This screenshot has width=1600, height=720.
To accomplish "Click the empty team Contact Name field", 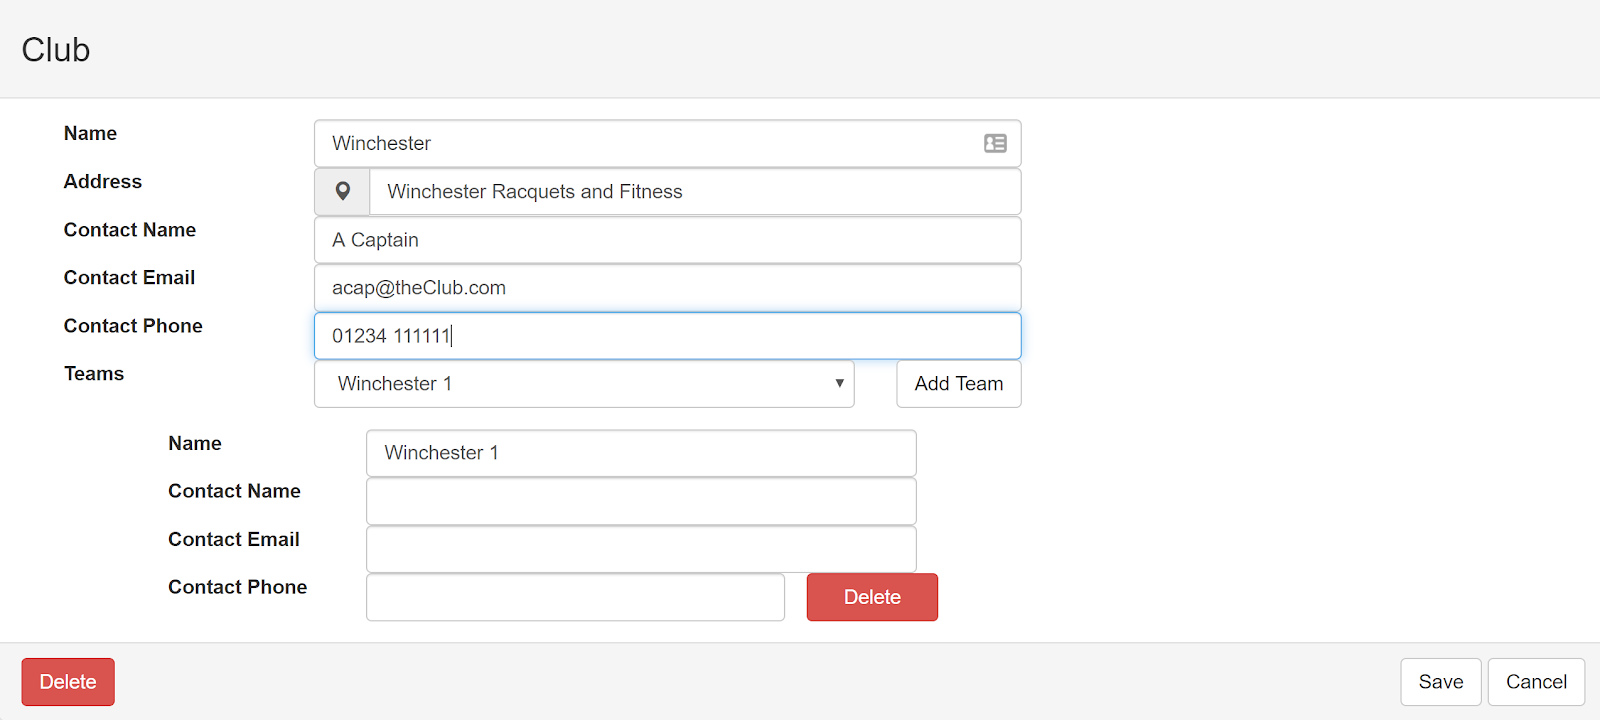I will point(641,501).
